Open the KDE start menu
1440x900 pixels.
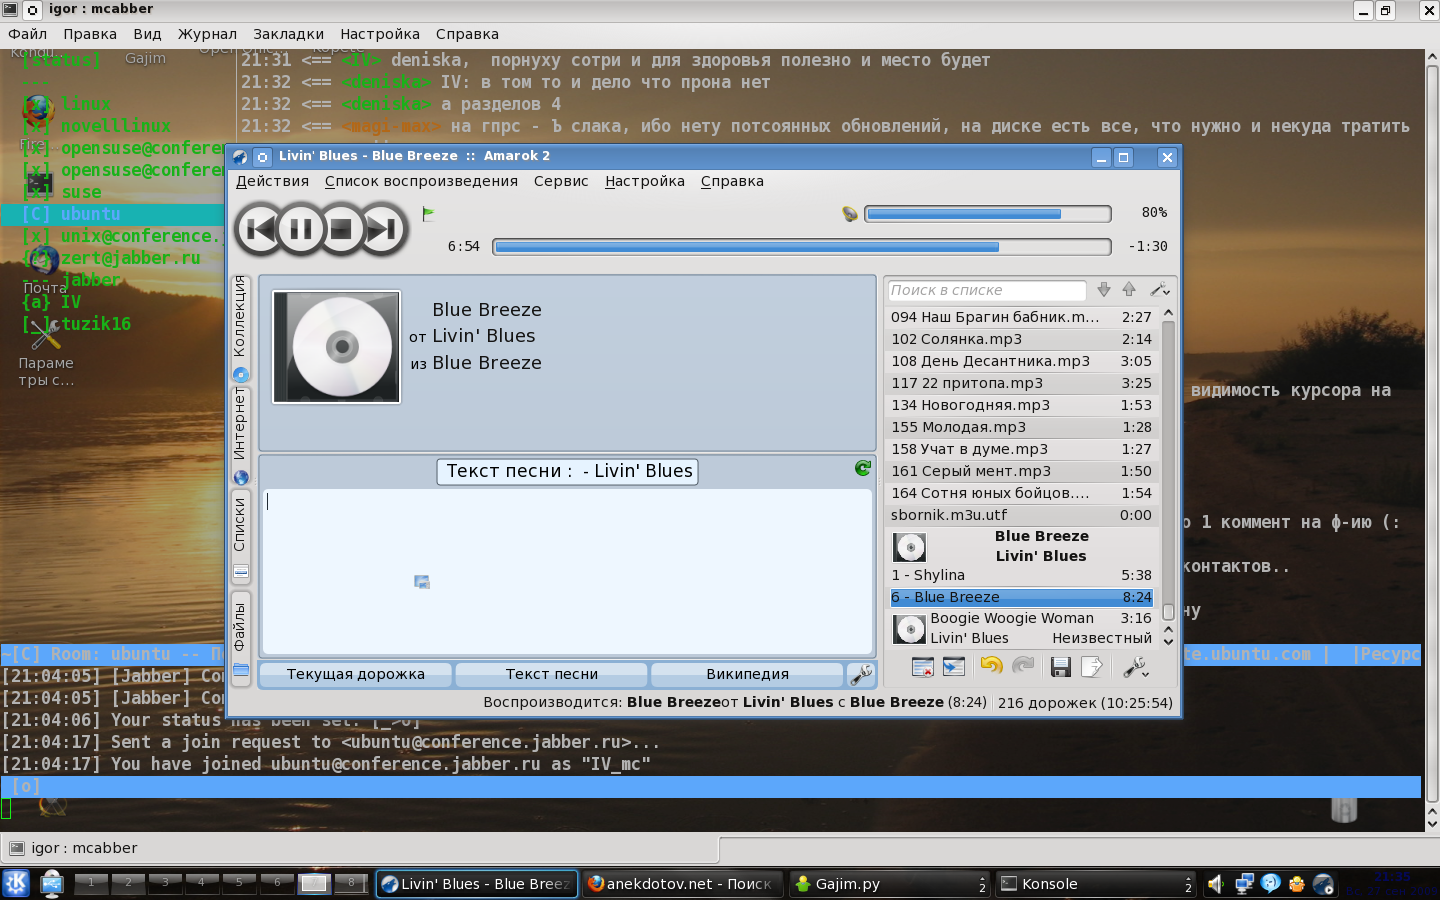pyautogui.click(x=16, y=883)
